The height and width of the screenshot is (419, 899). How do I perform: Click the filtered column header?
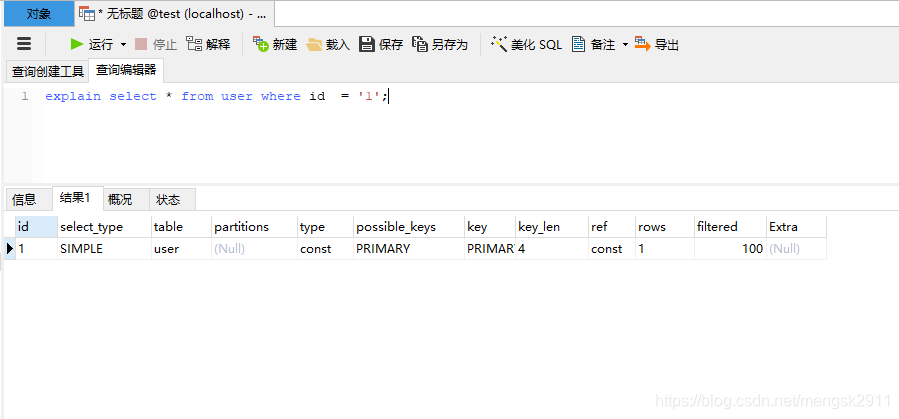[x=730, y=227]
